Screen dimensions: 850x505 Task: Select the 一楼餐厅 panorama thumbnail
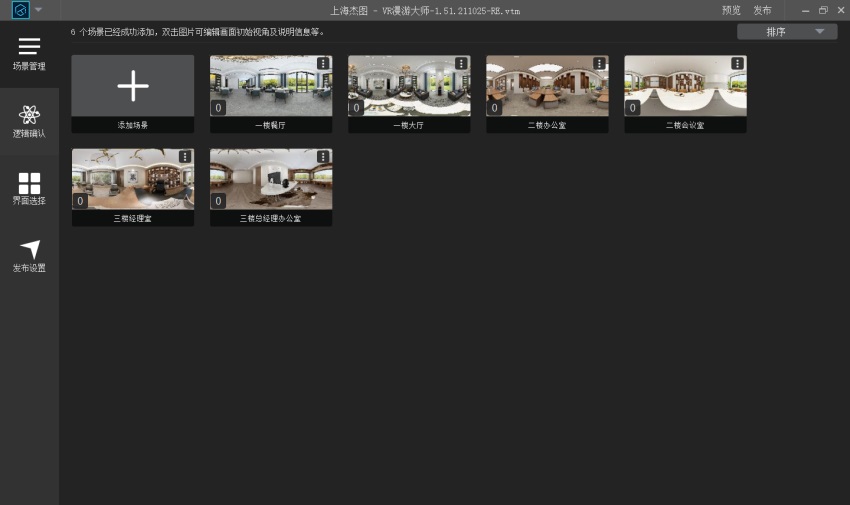(271, 86)
